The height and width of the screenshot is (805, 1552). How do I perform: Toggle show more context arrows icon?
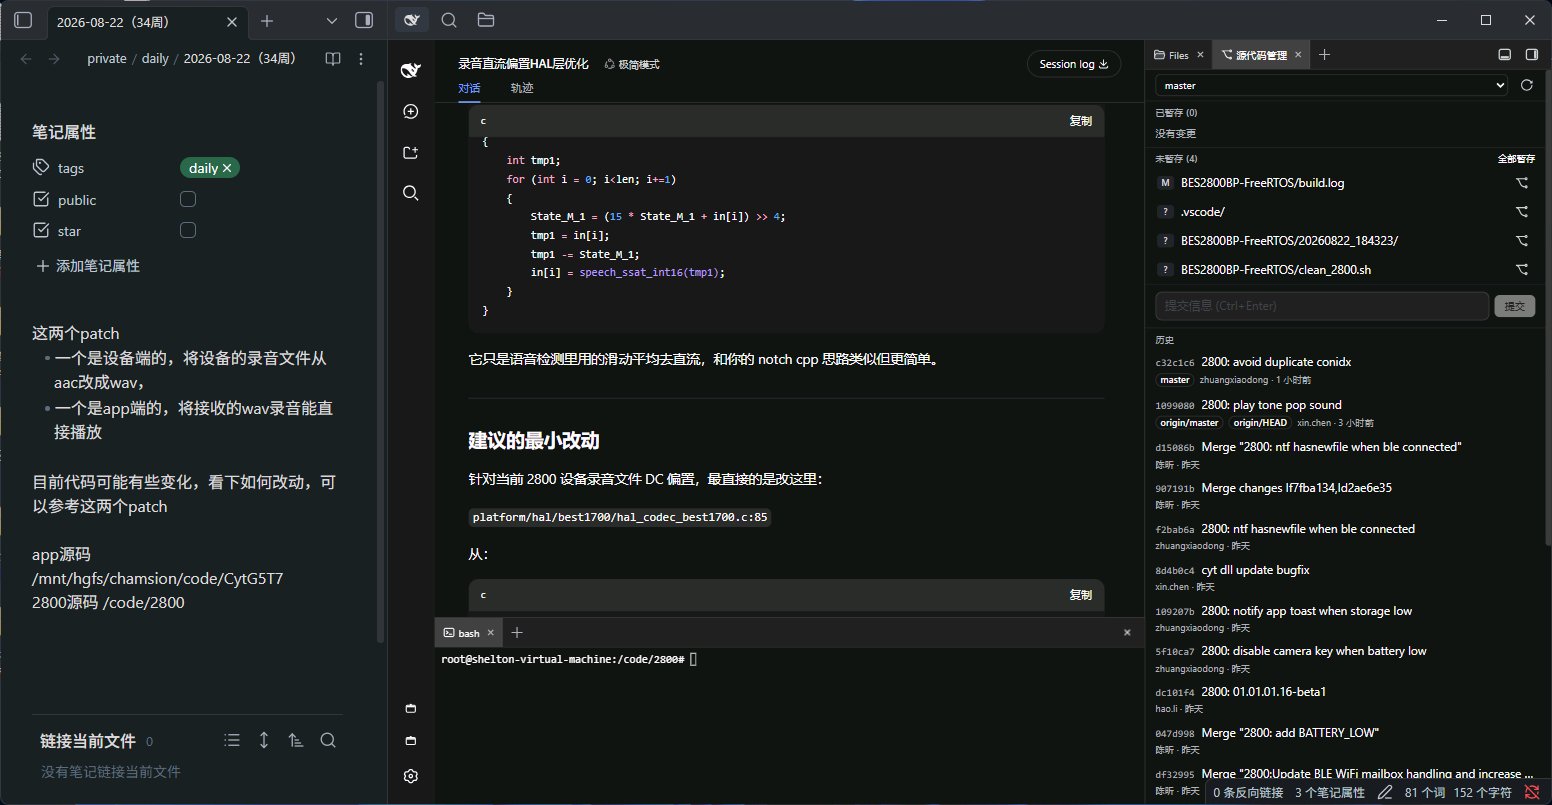[264, 741]
